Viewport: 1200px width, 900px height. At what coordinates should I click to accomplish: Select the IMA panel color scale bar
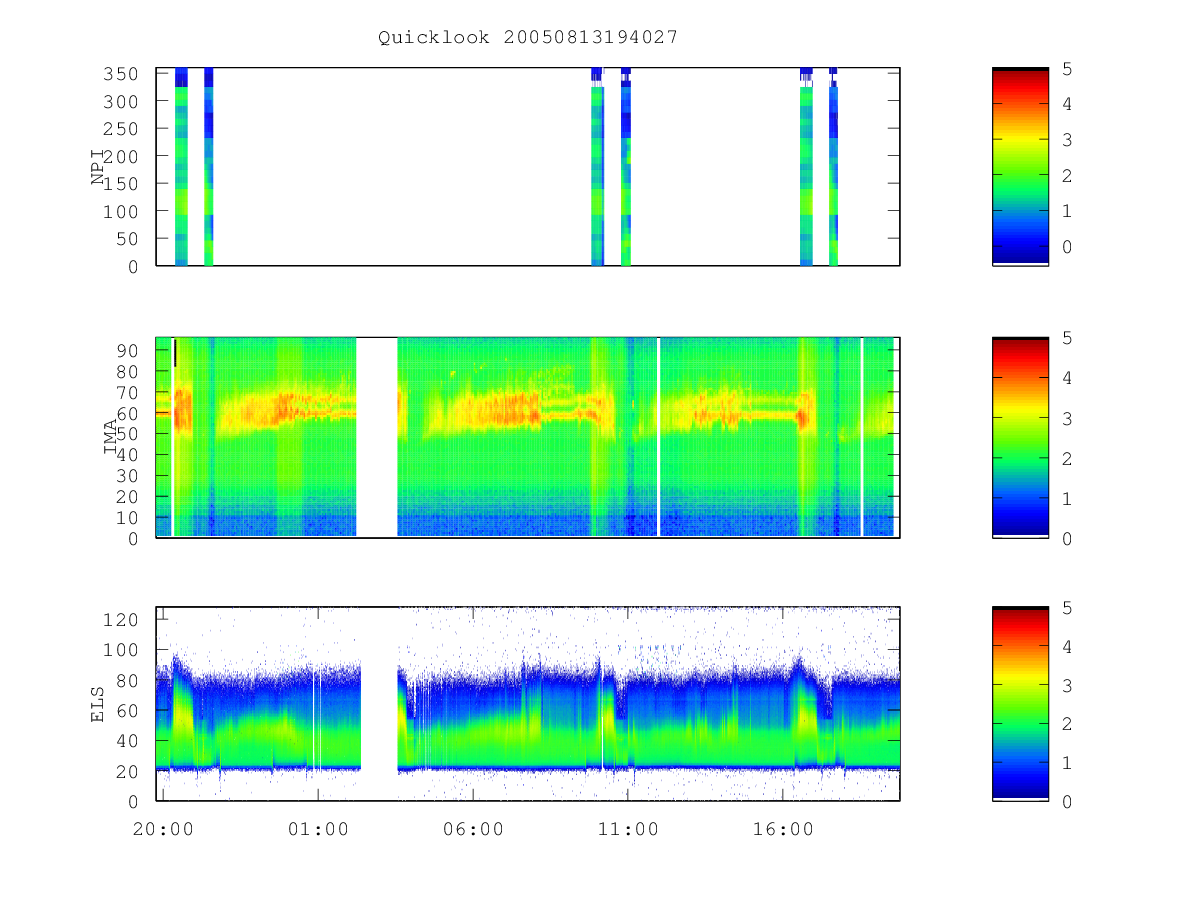click(x=1020, y=437)
